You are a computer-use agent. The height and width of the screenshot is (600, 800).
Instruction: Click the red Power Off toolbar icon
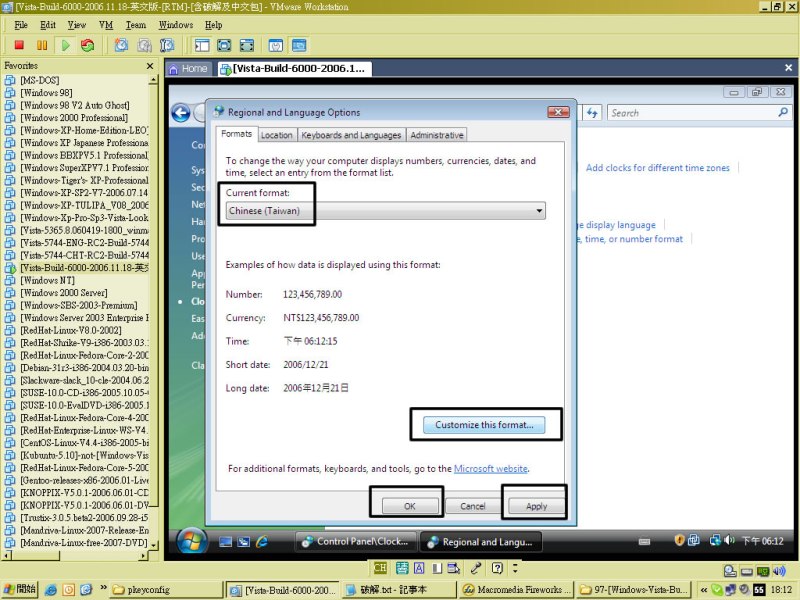19,45
